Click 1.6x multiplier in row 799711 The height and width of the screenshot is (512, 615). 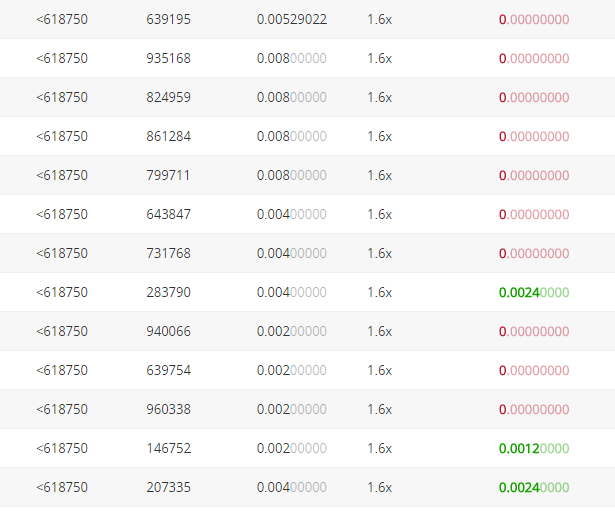pos(379,175)
